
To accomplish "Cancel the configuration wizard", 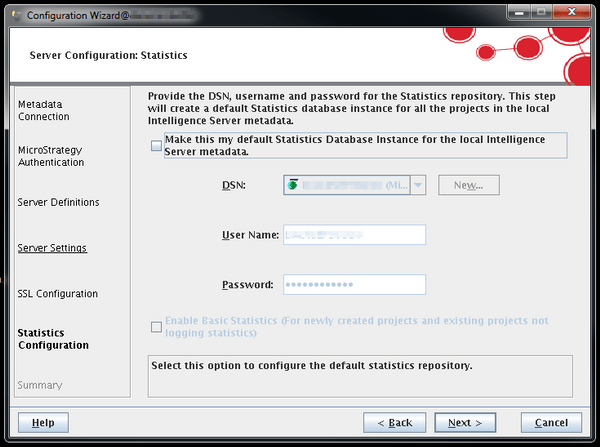I will click(x=551, y=423).
